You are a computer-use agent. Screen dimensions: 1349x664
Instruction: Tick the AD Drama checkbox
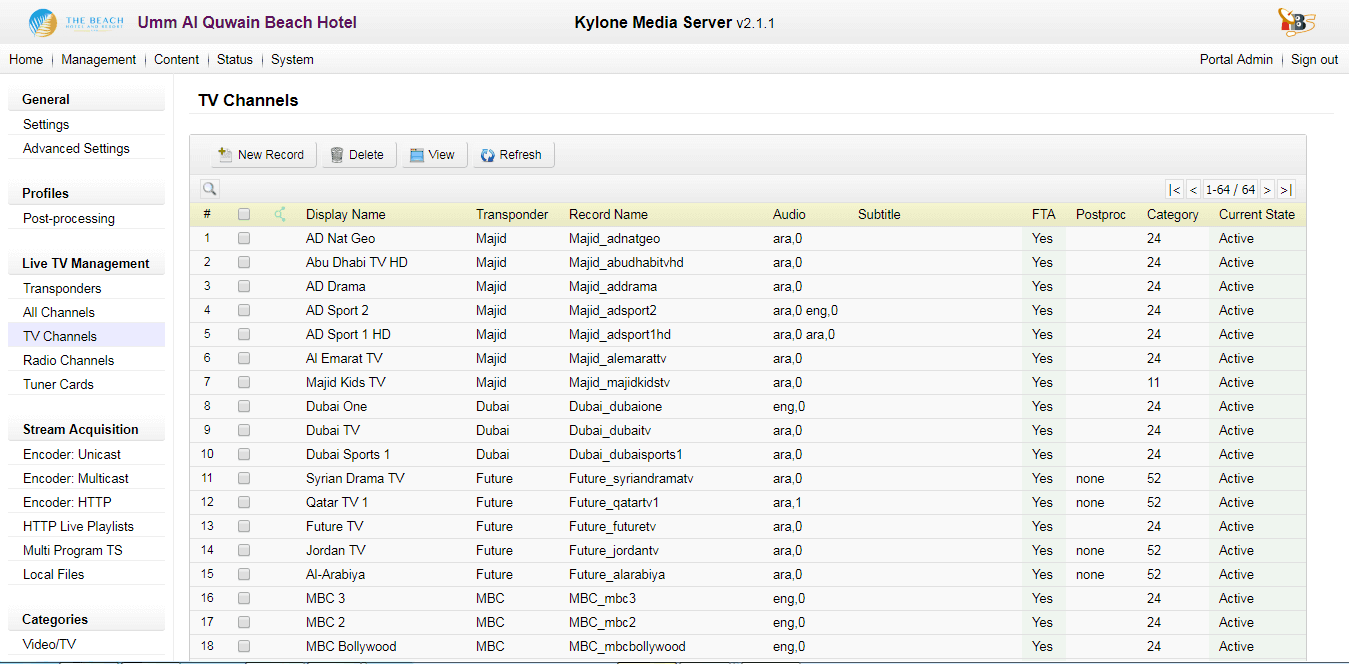click(x=244, y=286)
